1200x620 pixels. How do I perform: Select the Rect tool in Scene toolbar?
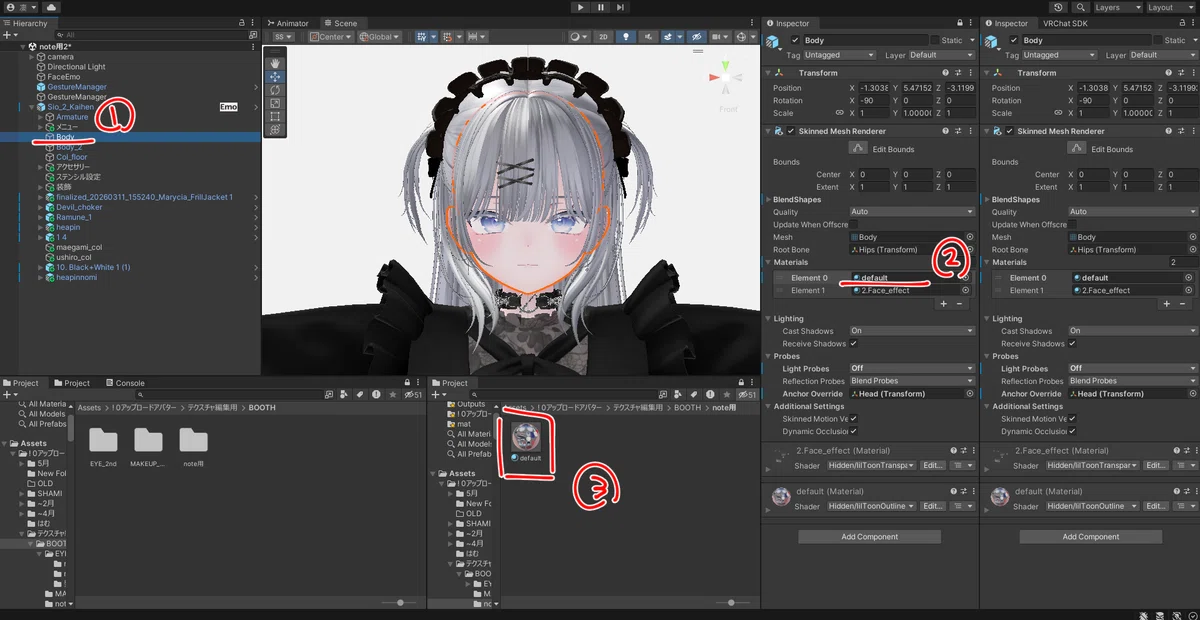point(275,116)
